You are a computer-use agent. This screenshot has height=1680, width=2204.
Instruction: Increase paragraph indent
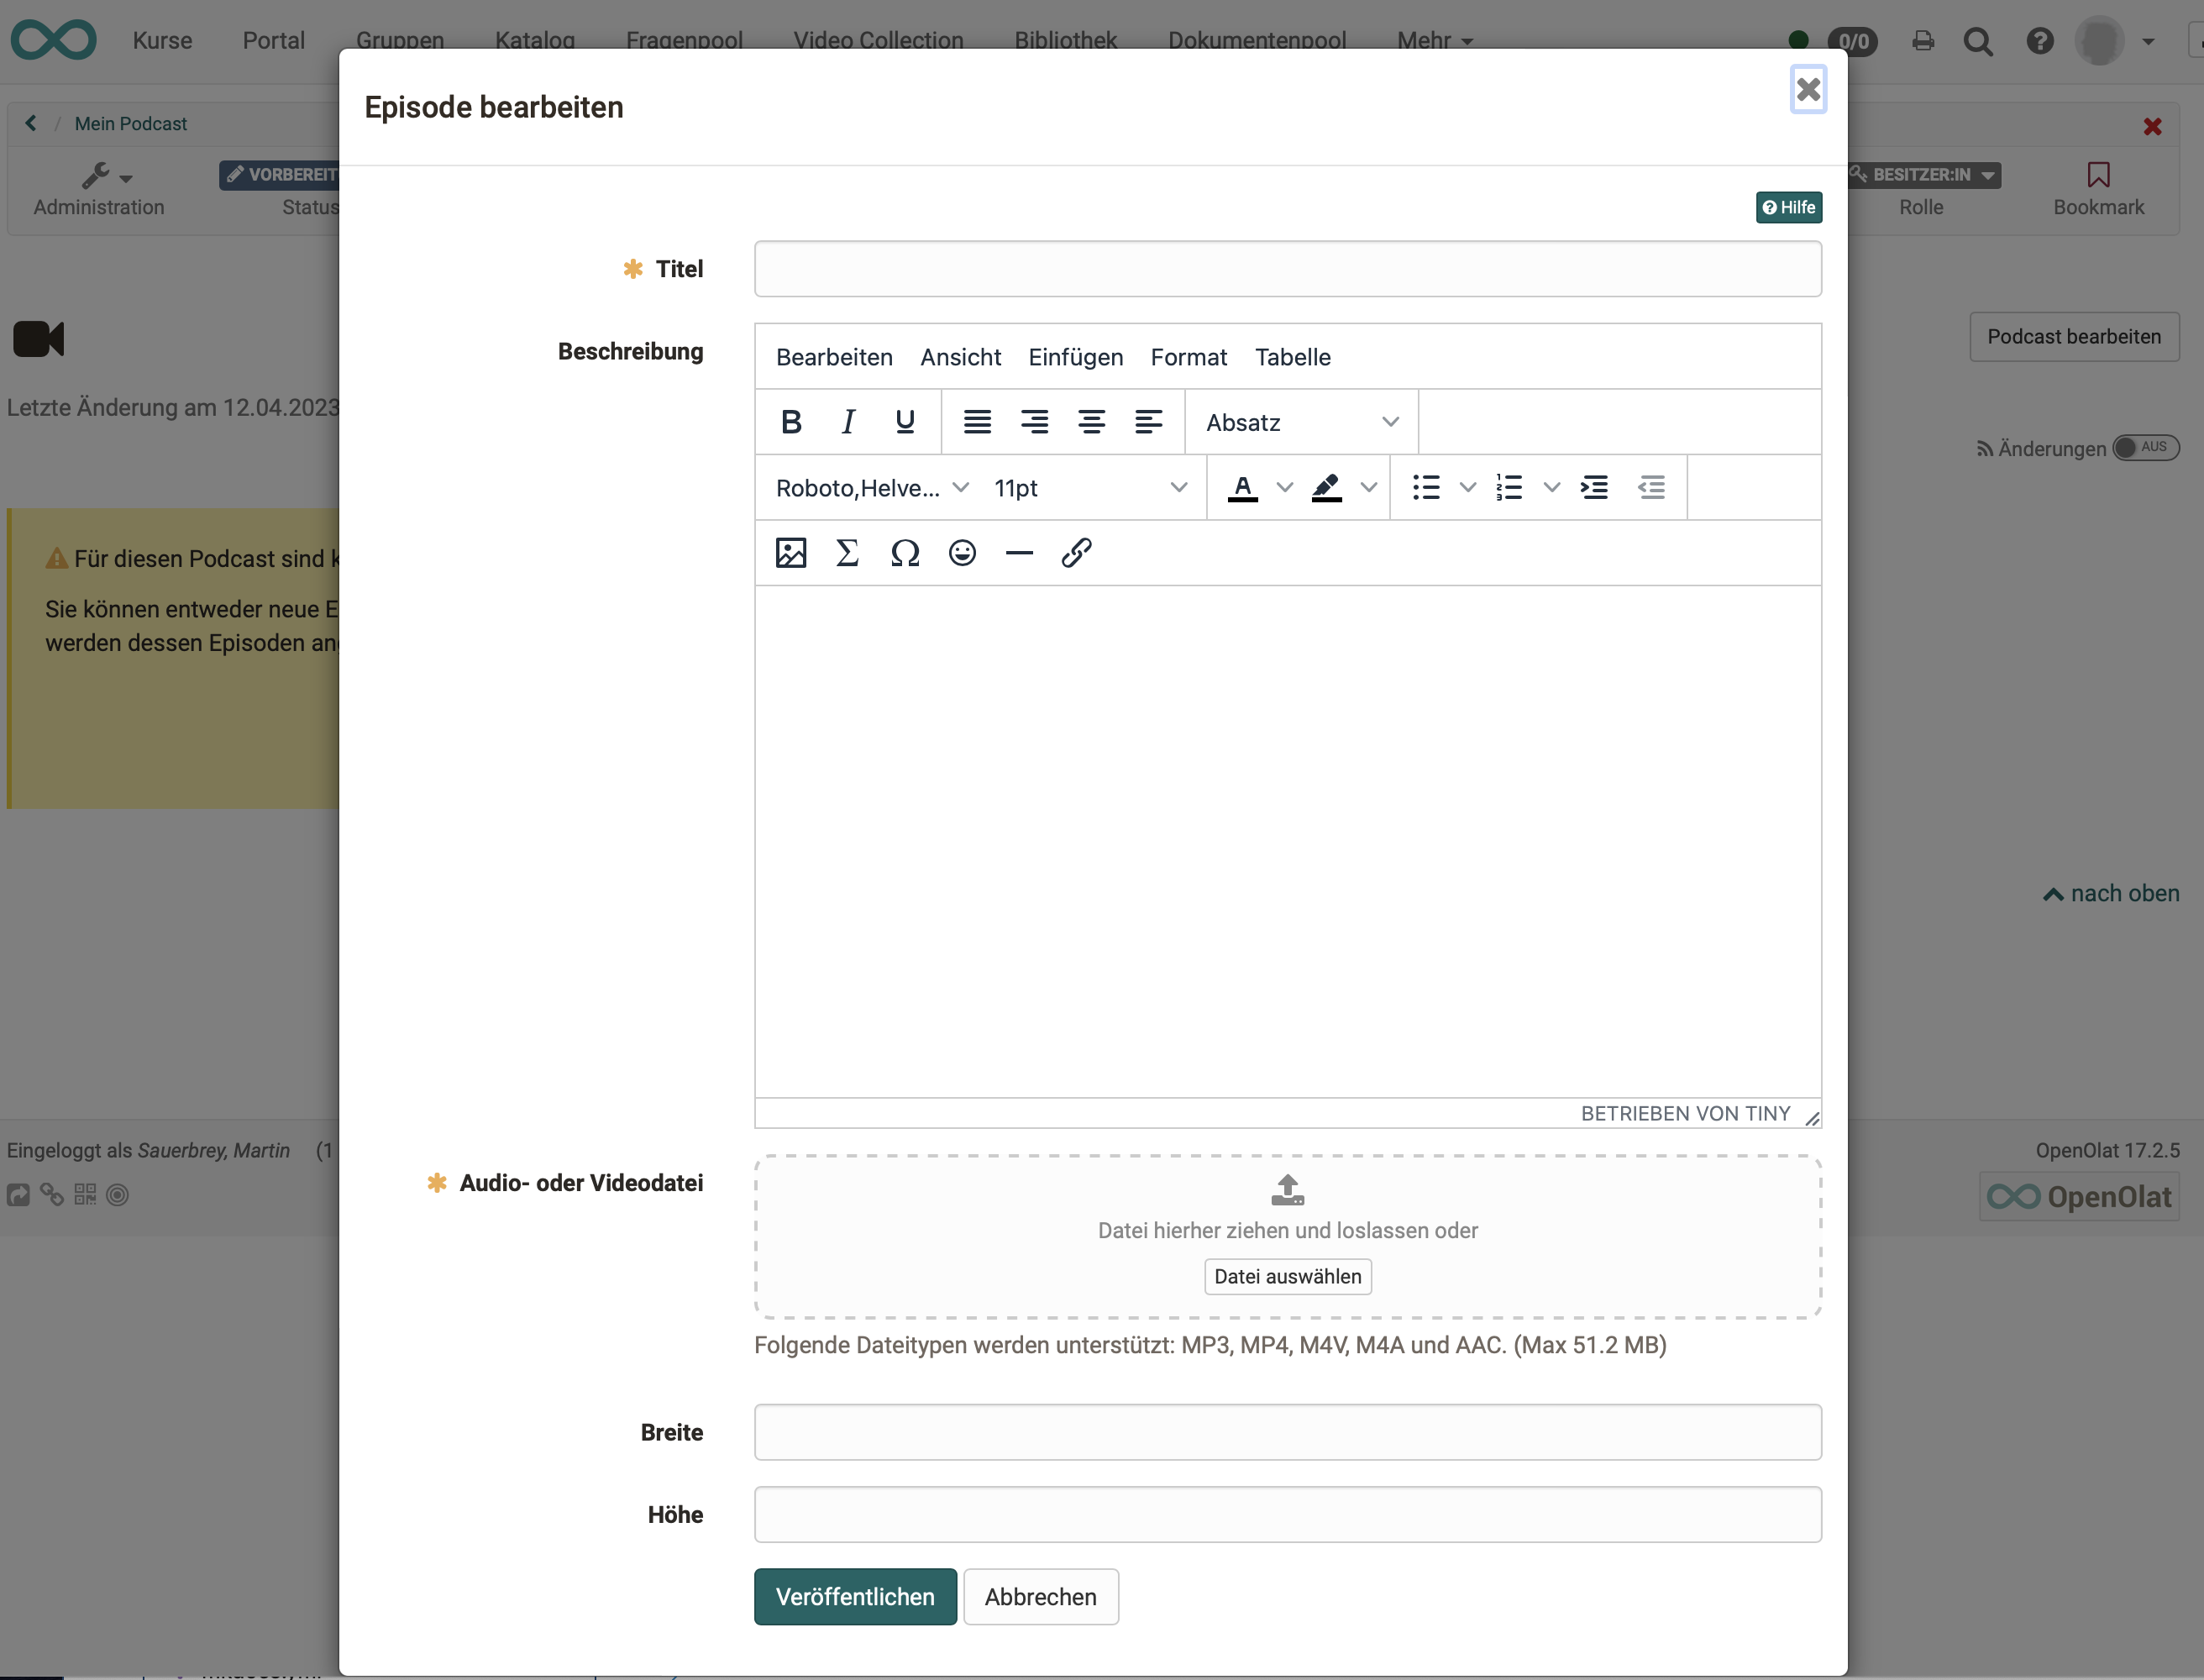coord(1594,488)
